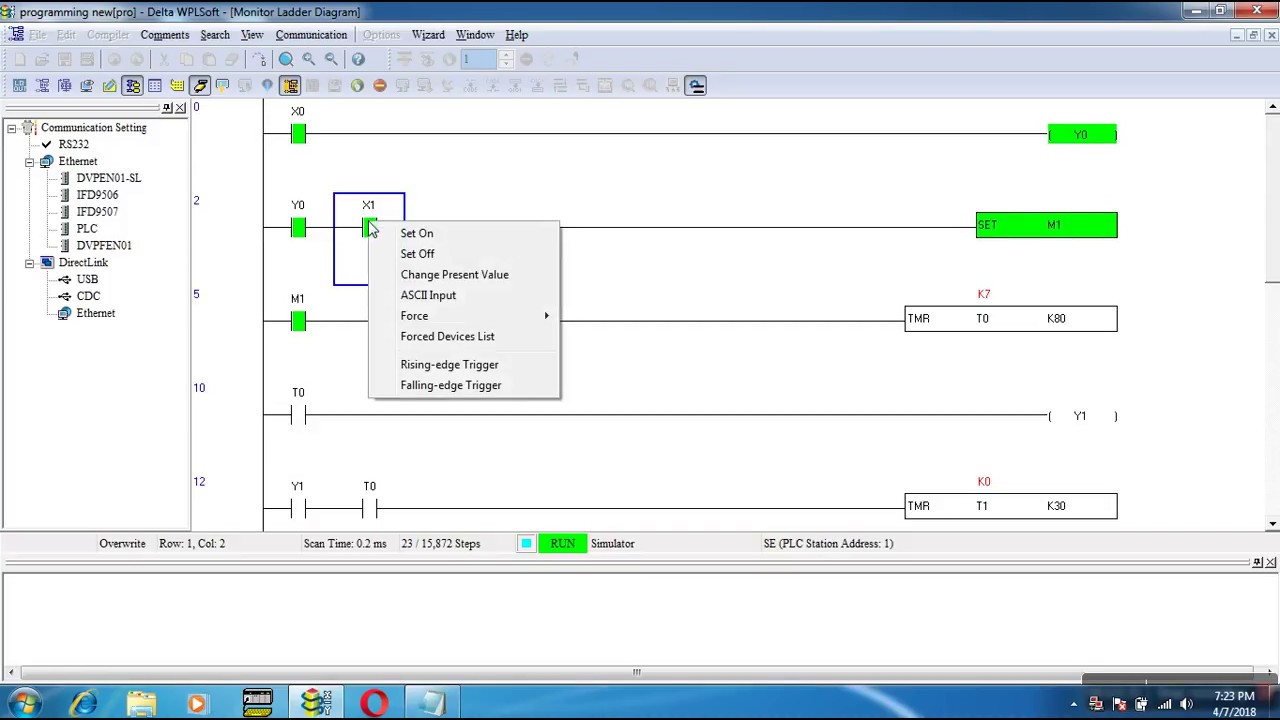This screenshot has height=720, width=1280.
Task: Click the second icon after LD/OUT in toolbar
Action: coord(64,86)
